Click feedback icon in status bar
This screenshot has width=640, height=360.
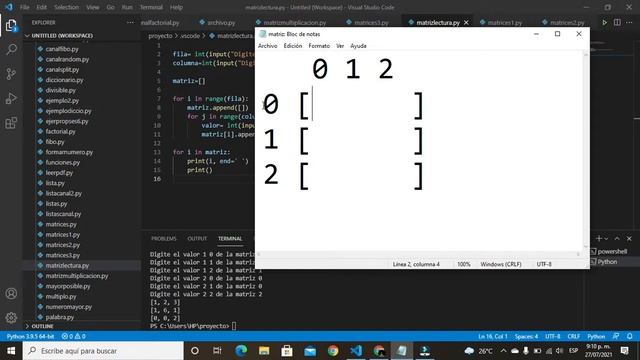point(616,336)
